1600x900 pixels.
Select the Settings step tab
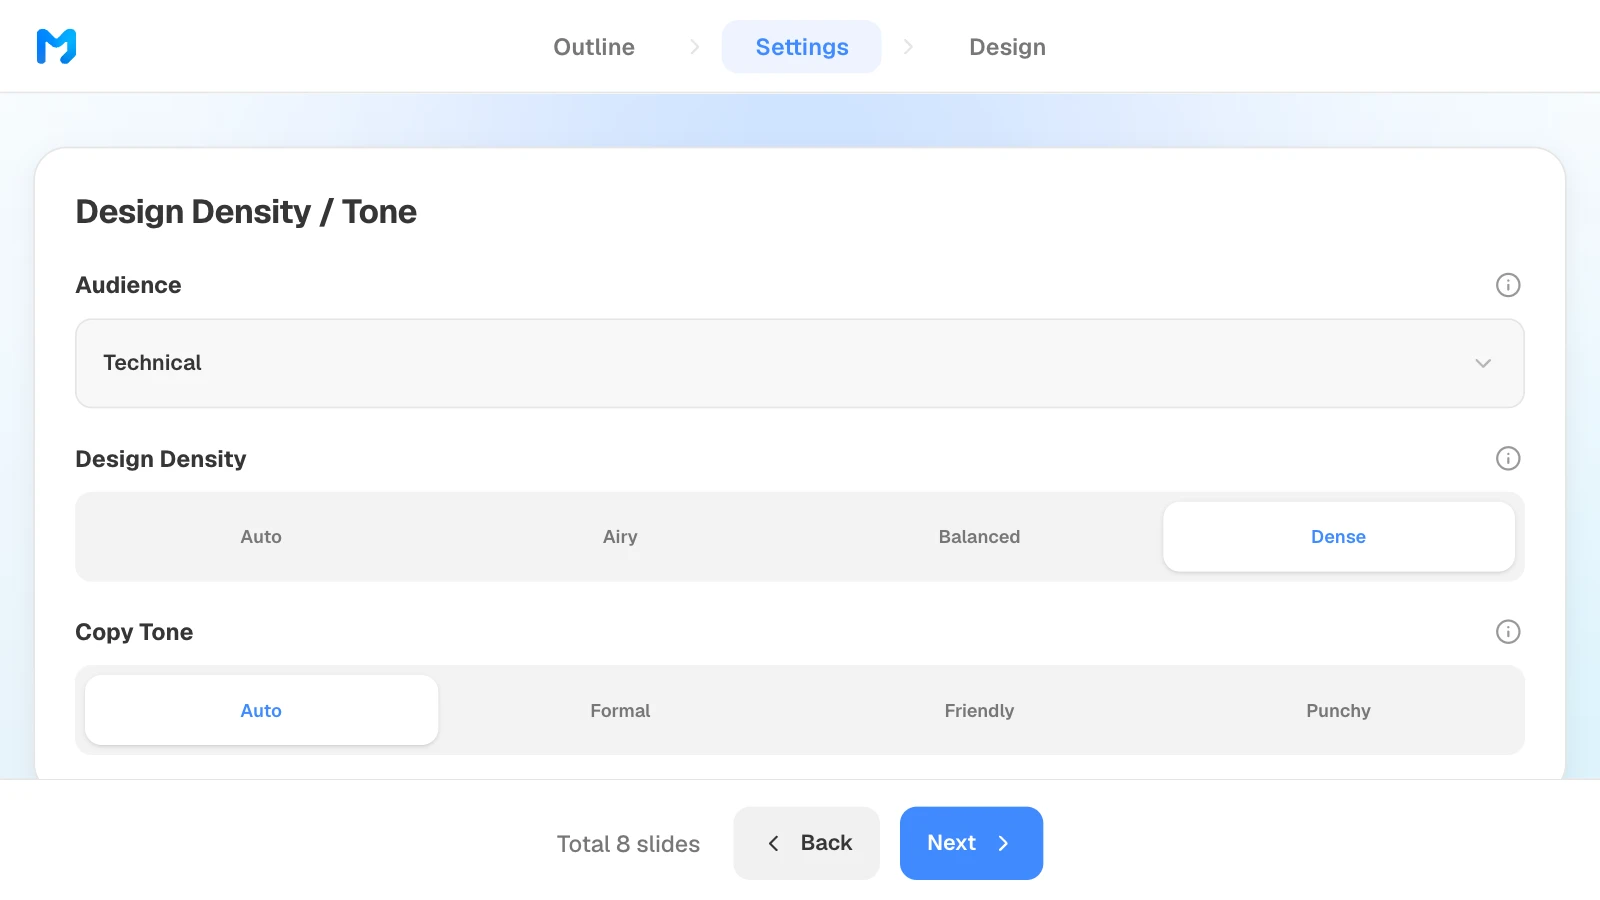point(802,47)
